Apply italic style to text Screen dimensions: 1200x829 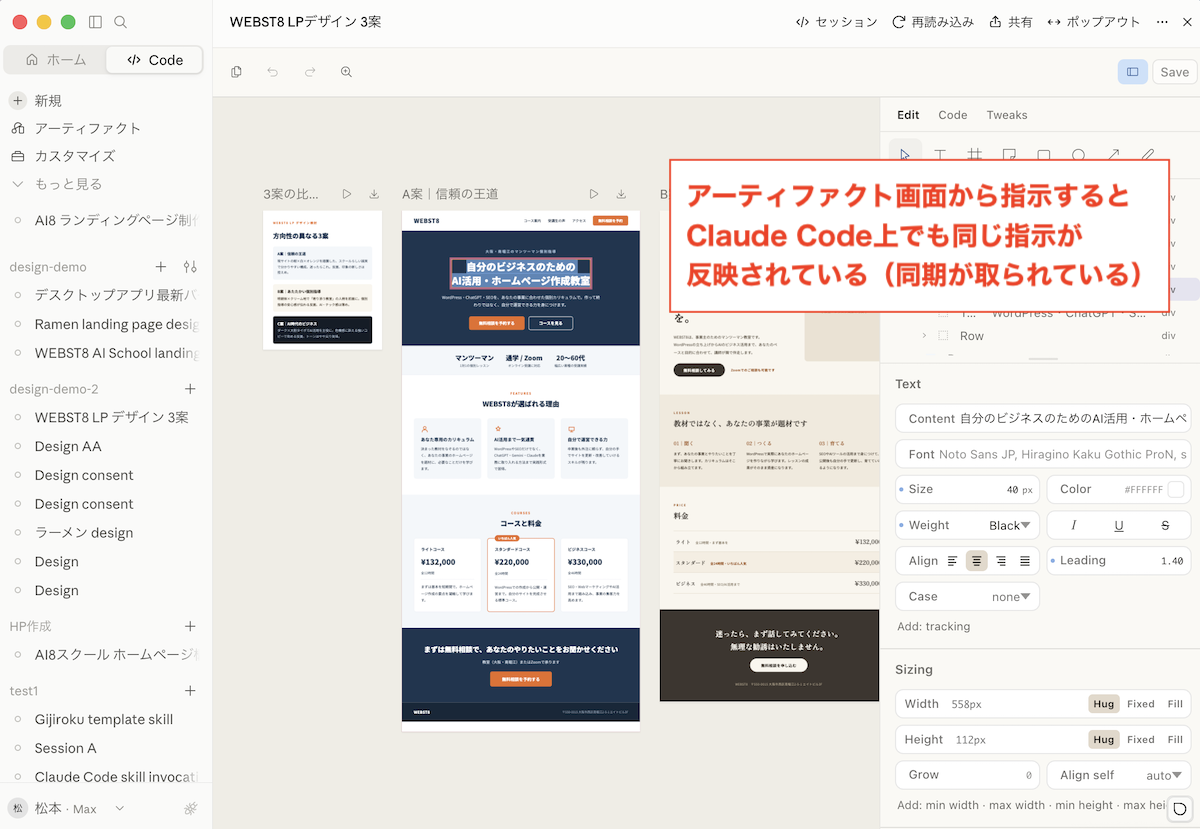[1074, 525]
